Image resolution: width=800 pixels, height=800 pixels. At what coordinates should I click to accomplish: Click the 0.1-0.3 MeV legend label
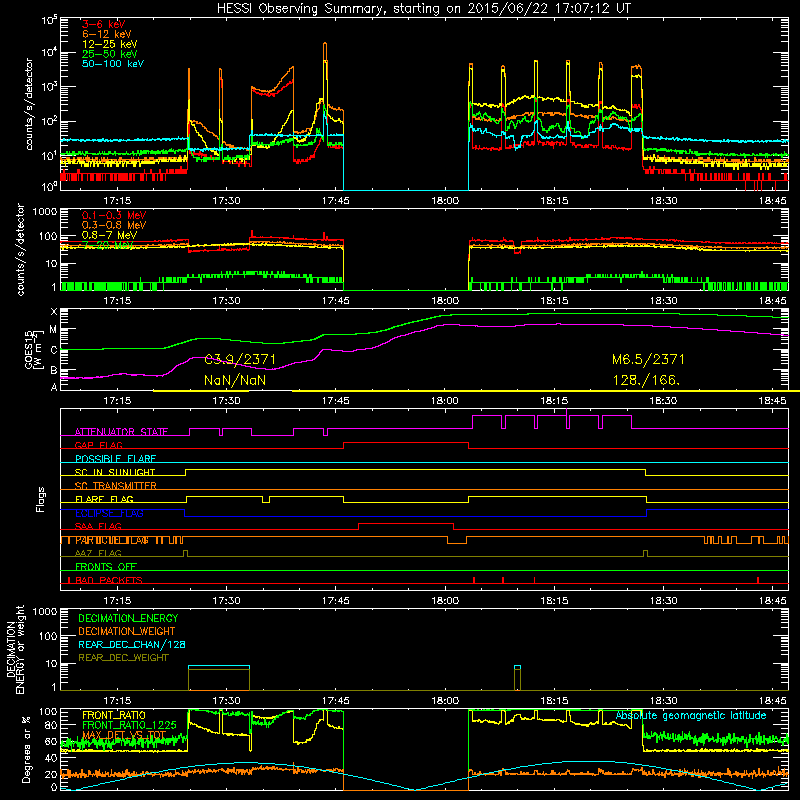pyautogui.click(x=114, y=215)
